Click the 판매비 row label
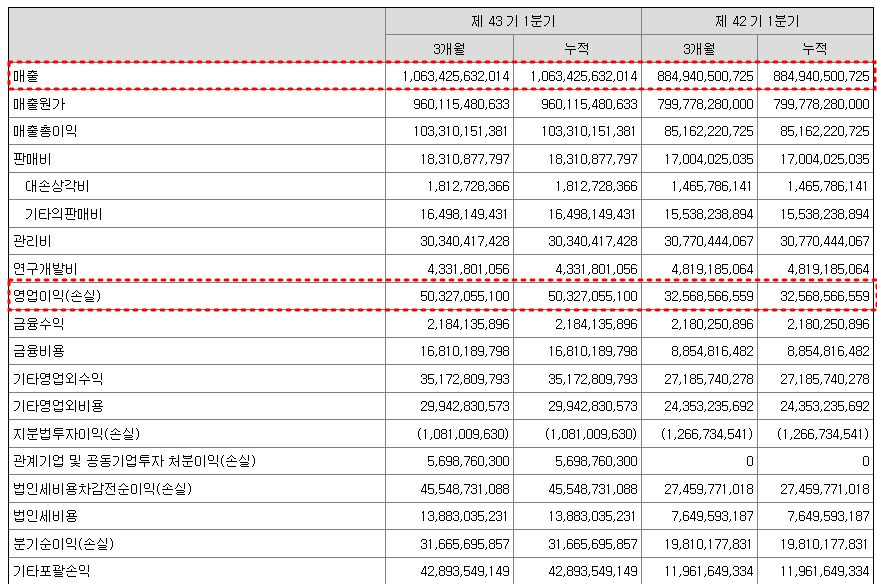The height and width of the screenshot is (584, 877). [x=28, y=156]
